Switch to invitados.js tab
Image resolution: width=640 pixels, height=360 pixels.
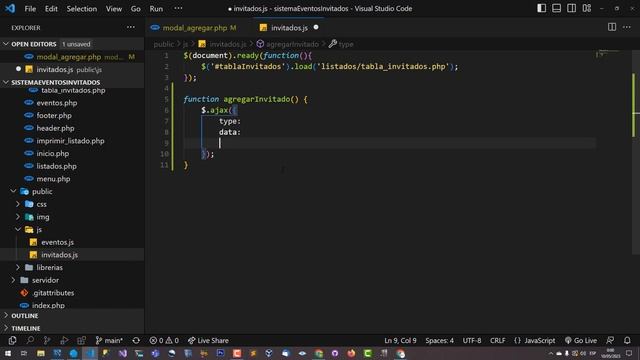(289, 28)
